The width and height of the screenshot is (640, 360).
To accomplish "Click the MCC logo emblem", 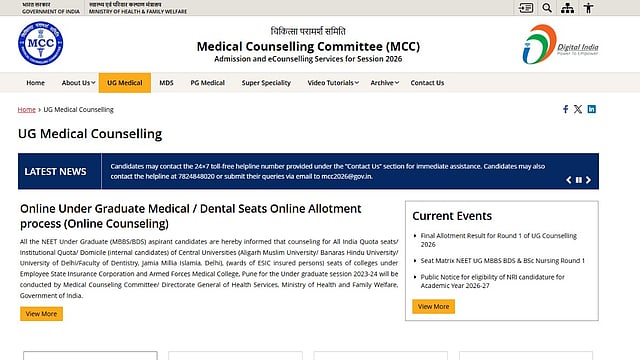I will point(40,43).
